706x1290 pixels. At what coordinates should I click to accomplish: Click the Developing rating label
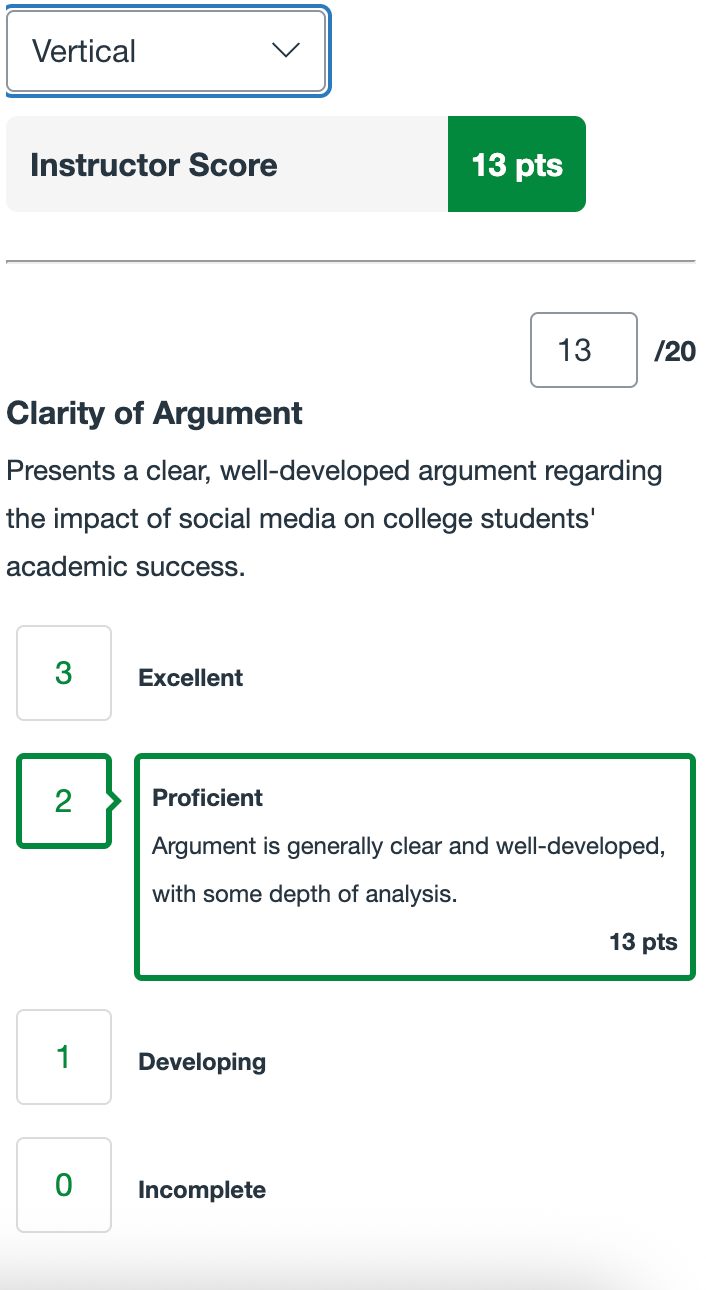click(x=202, y=1062)
